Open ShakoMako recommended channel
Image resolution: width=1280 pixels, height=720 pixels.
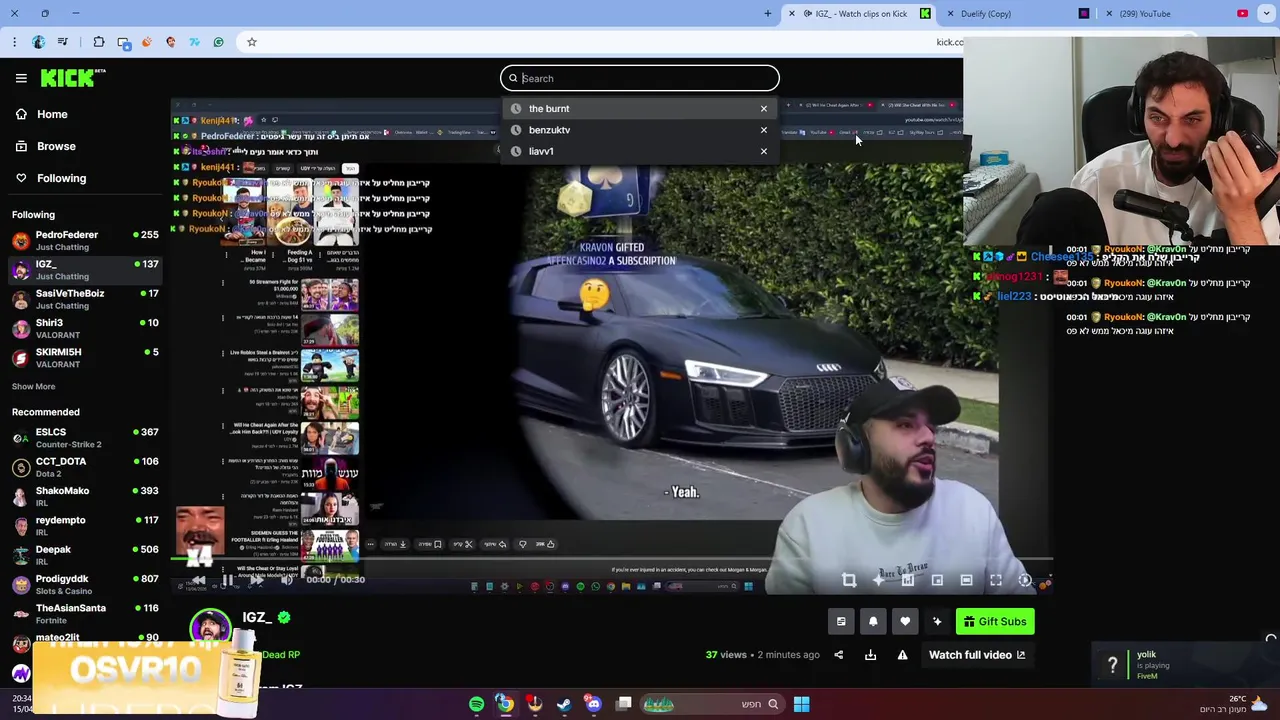84,496
